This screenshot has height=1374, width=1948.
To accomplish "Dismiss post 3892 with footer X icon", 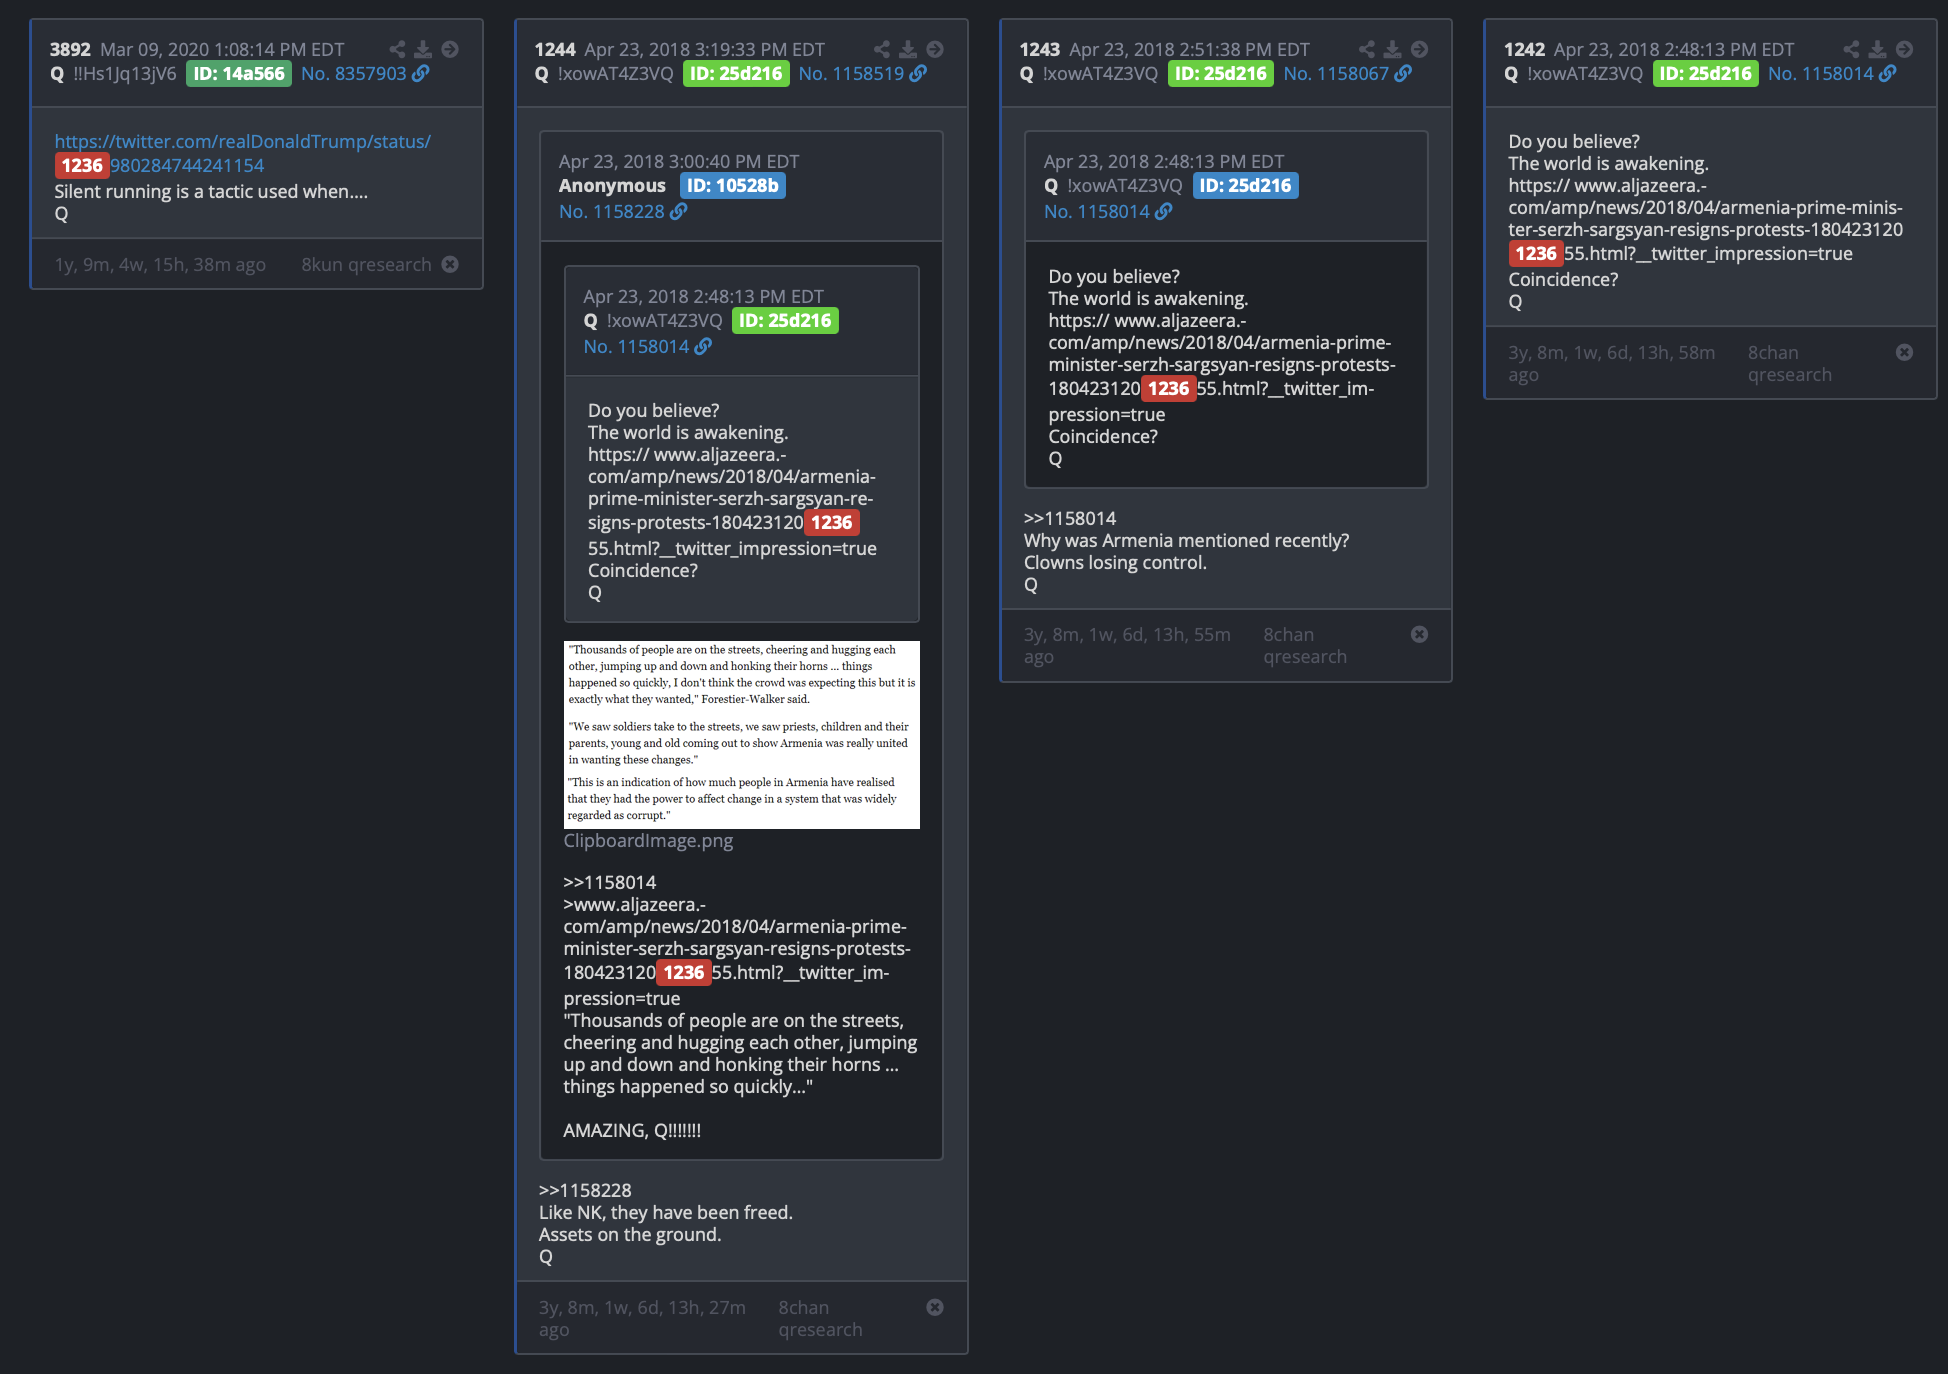I will pyautogui.click(x=450, y=264).
